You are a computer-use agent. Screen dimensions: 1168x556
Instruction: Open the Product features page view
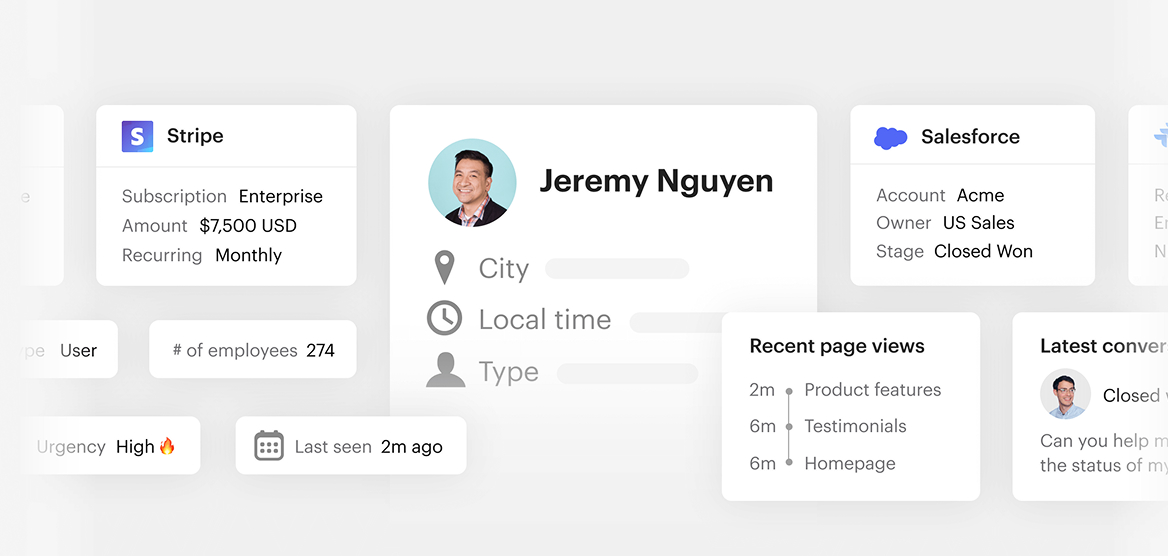(872, 390)
